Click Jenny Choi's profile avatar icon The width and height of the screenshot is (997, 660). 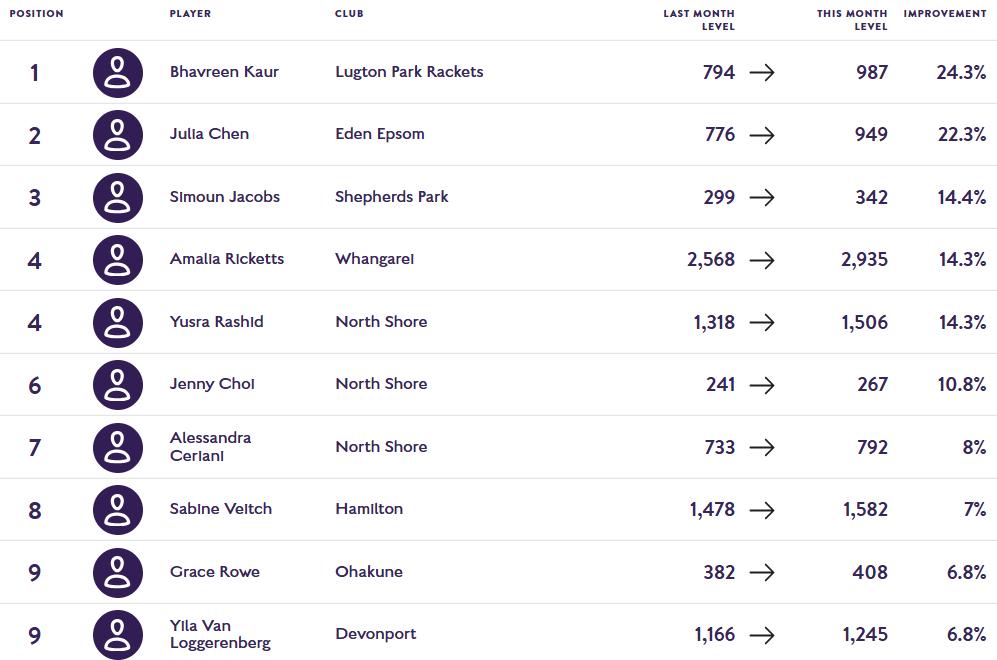pos(118,384)
